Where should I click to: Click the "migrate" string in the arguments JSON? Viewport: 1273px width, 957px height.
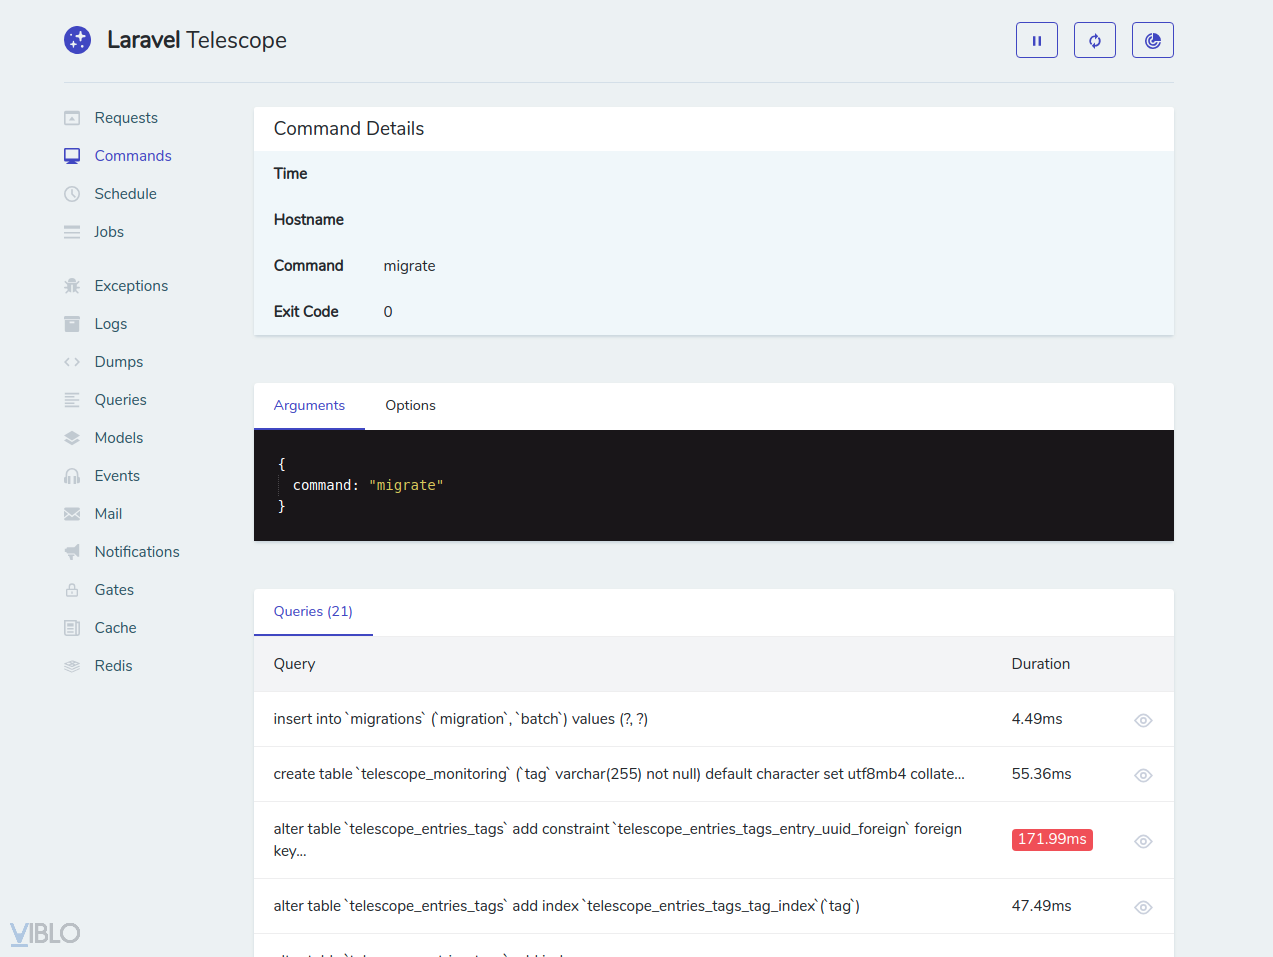click(x=406, y=485)
